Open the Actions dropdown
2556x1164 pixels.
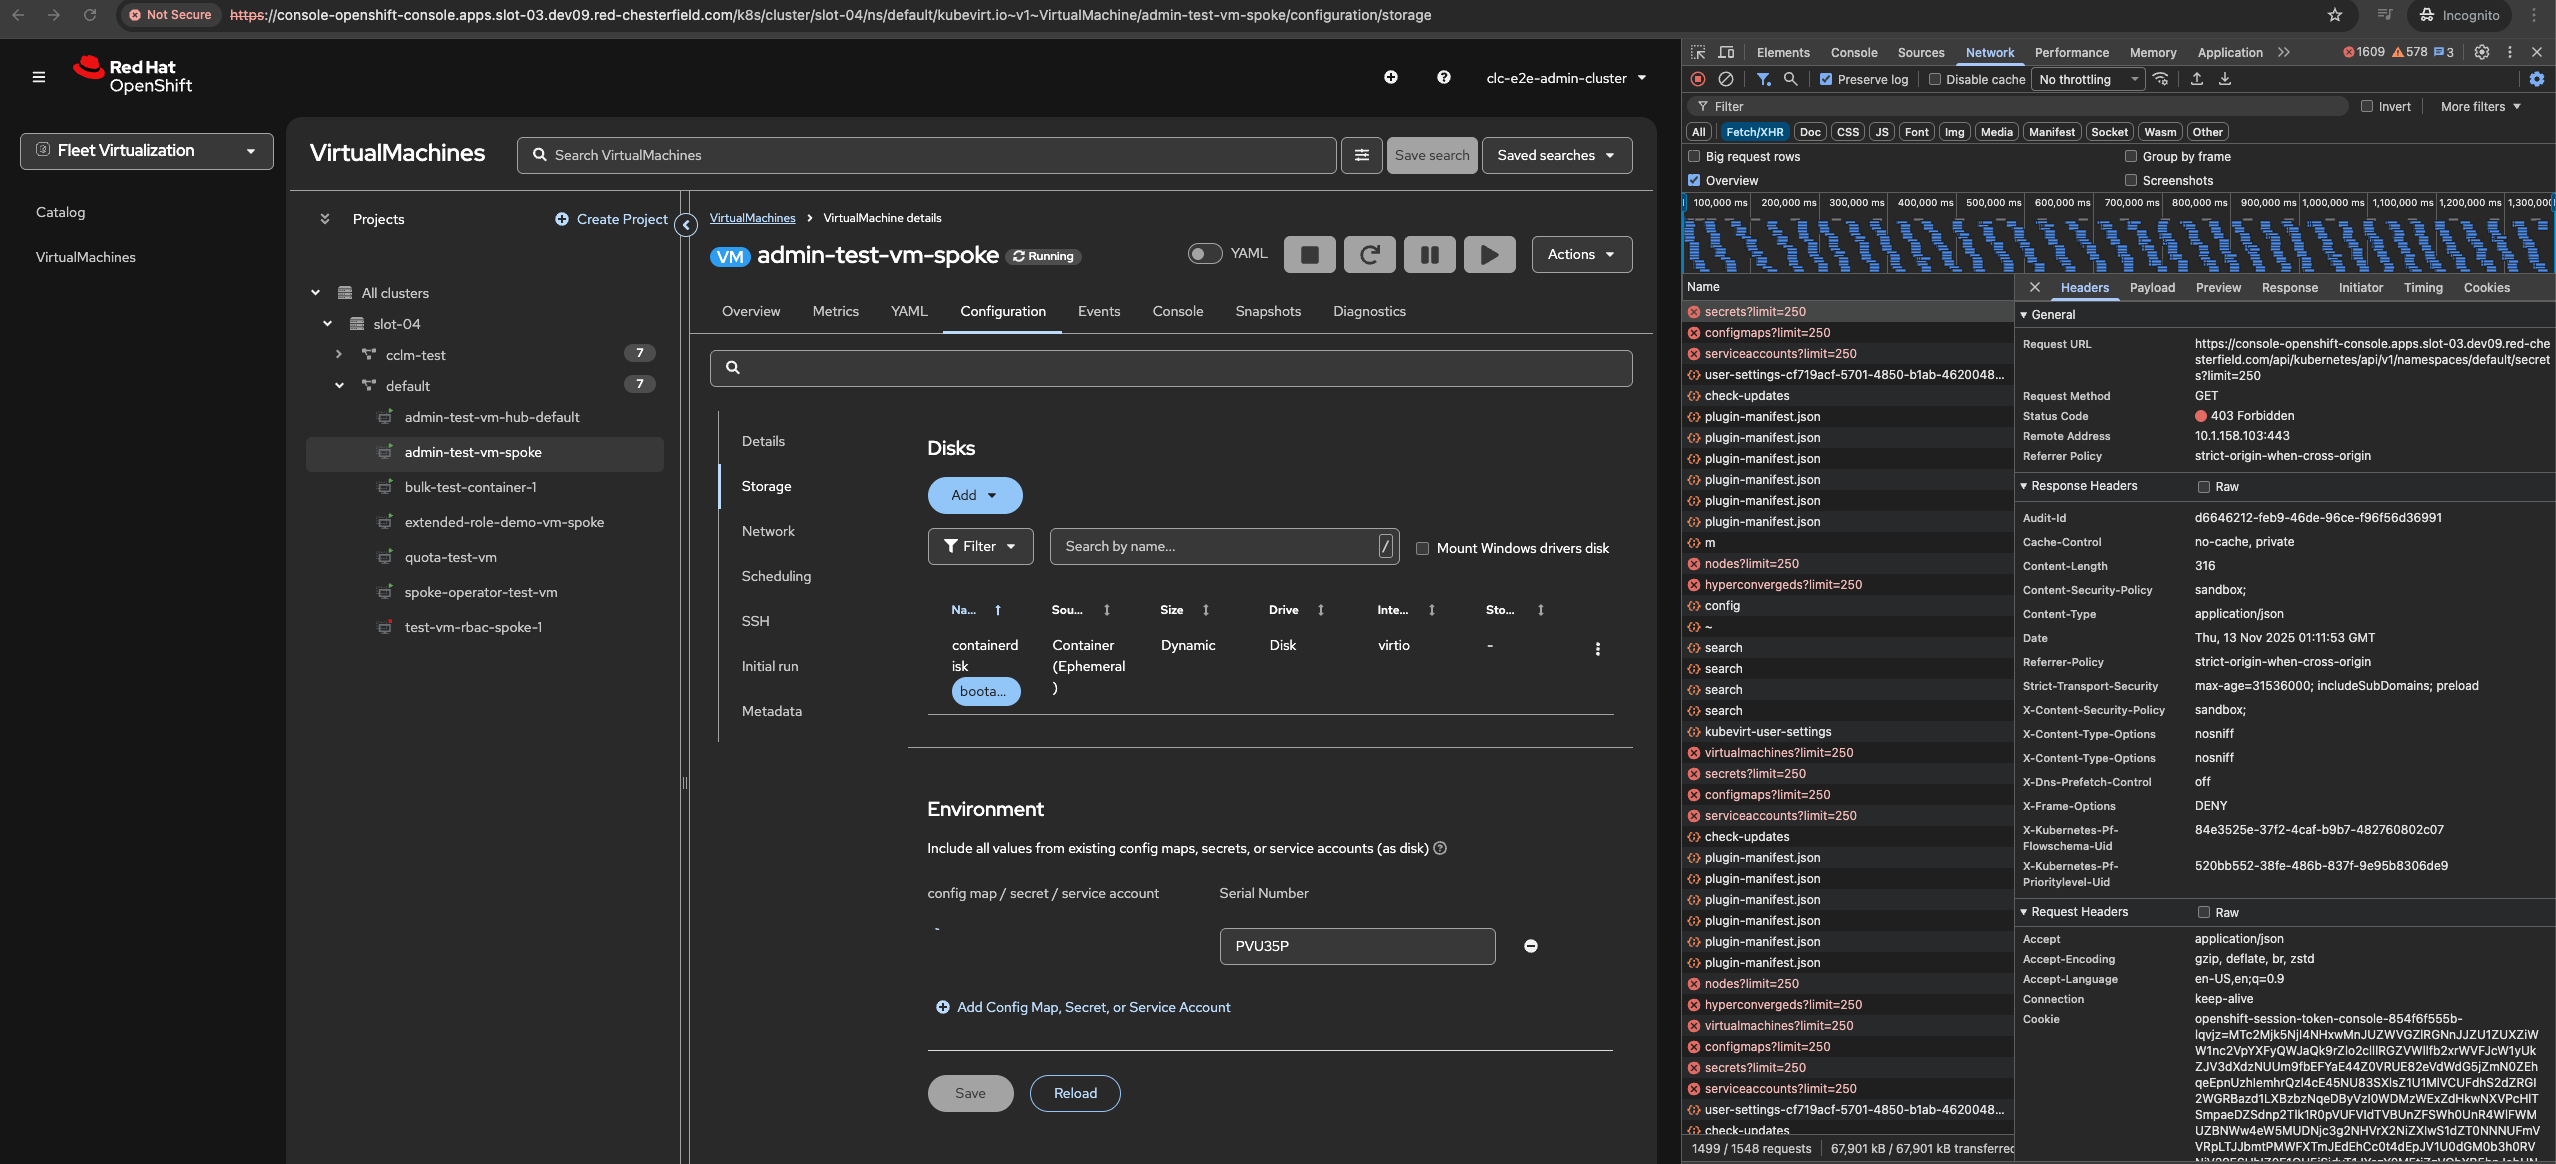click(x=1580, y=255)
